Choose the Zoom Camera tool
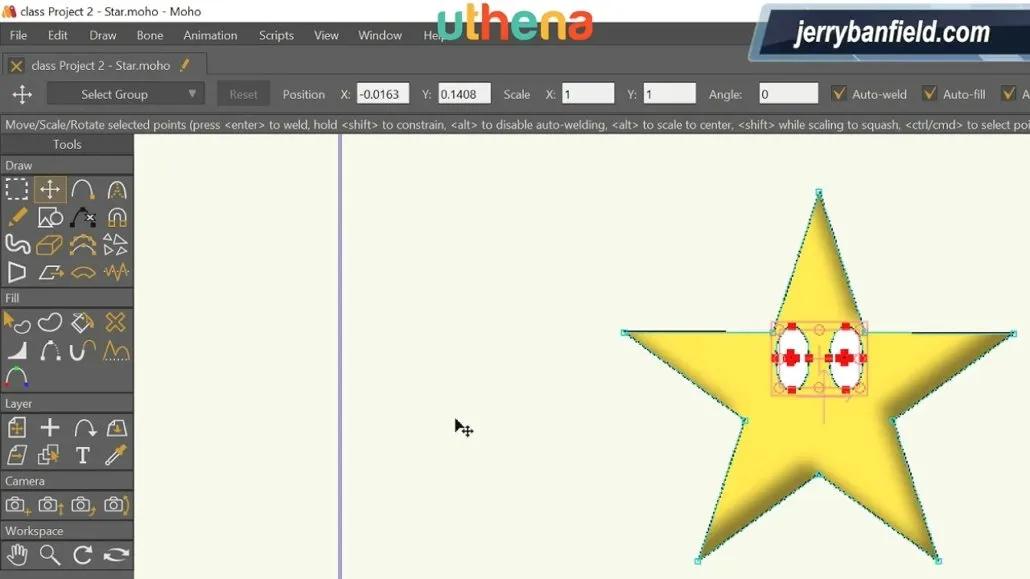Image resolution: width=1030 pixels, height=579 pixels. click(50, 505)
